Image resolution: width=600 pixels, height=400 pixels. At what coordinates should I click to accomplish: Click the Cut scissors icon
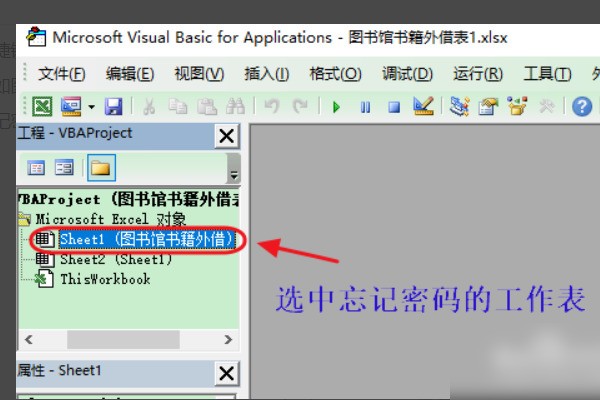click(x=149, y=106)
